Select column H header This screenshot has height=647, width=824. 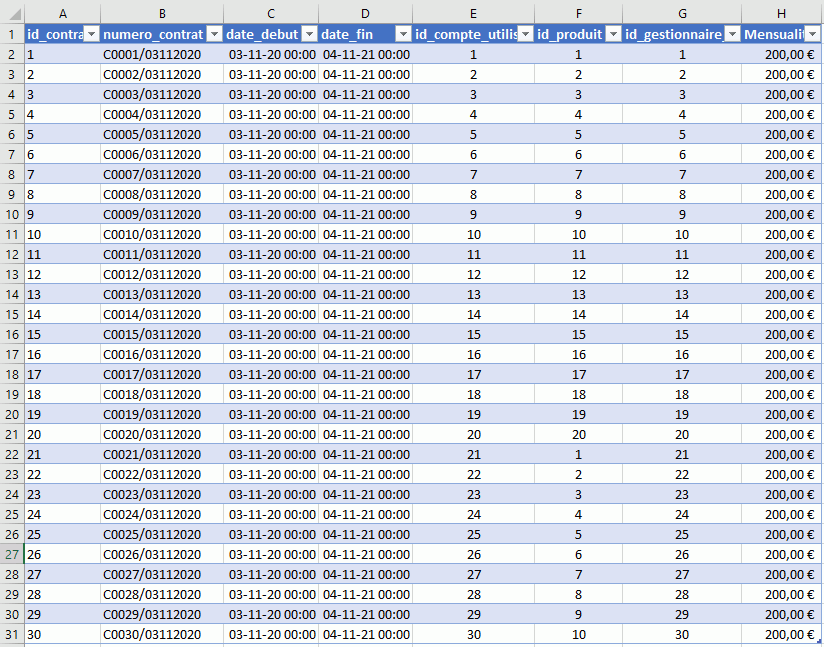click(781, 14)
